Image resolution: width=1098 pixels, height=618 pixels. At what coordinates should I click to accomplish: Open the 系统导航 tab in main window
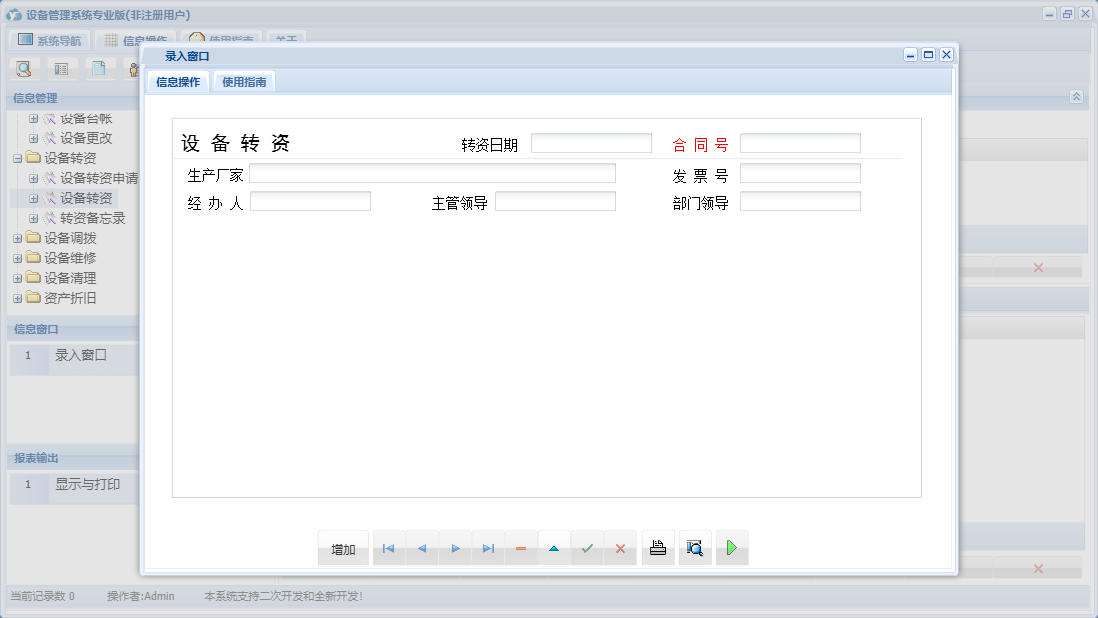tap(50, 41)
